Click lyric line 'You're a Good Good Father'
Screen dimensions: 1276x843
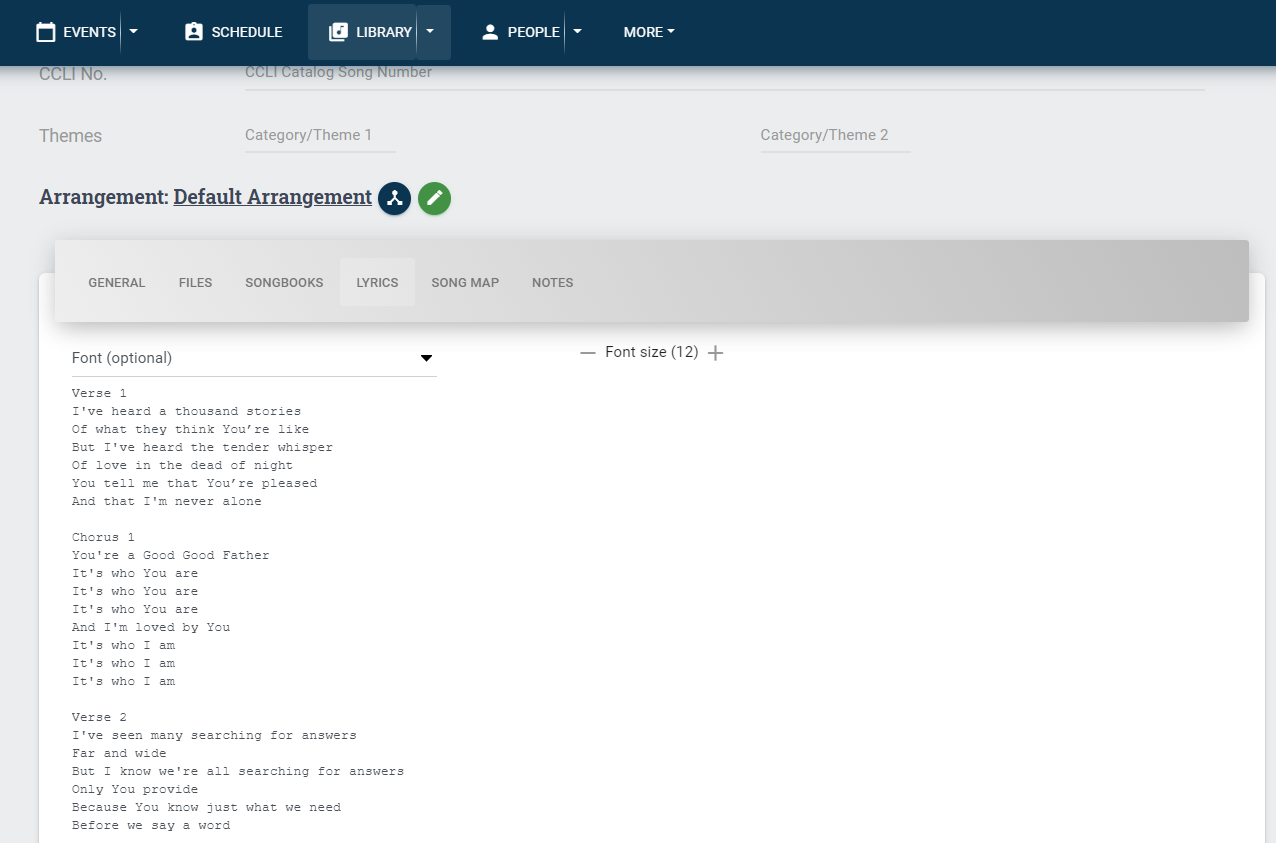pyautogui.click(x=171, y=556)
